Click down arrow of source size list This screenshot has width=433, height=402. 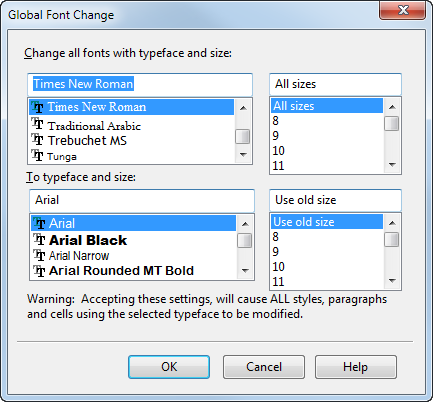392,165
